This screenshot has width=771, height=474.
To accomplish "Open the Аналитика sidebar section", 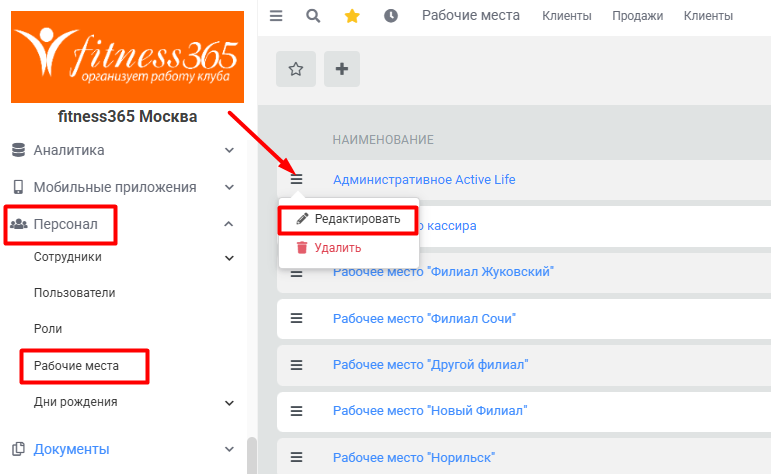I will pyautogui.click(x=69, y=150).
